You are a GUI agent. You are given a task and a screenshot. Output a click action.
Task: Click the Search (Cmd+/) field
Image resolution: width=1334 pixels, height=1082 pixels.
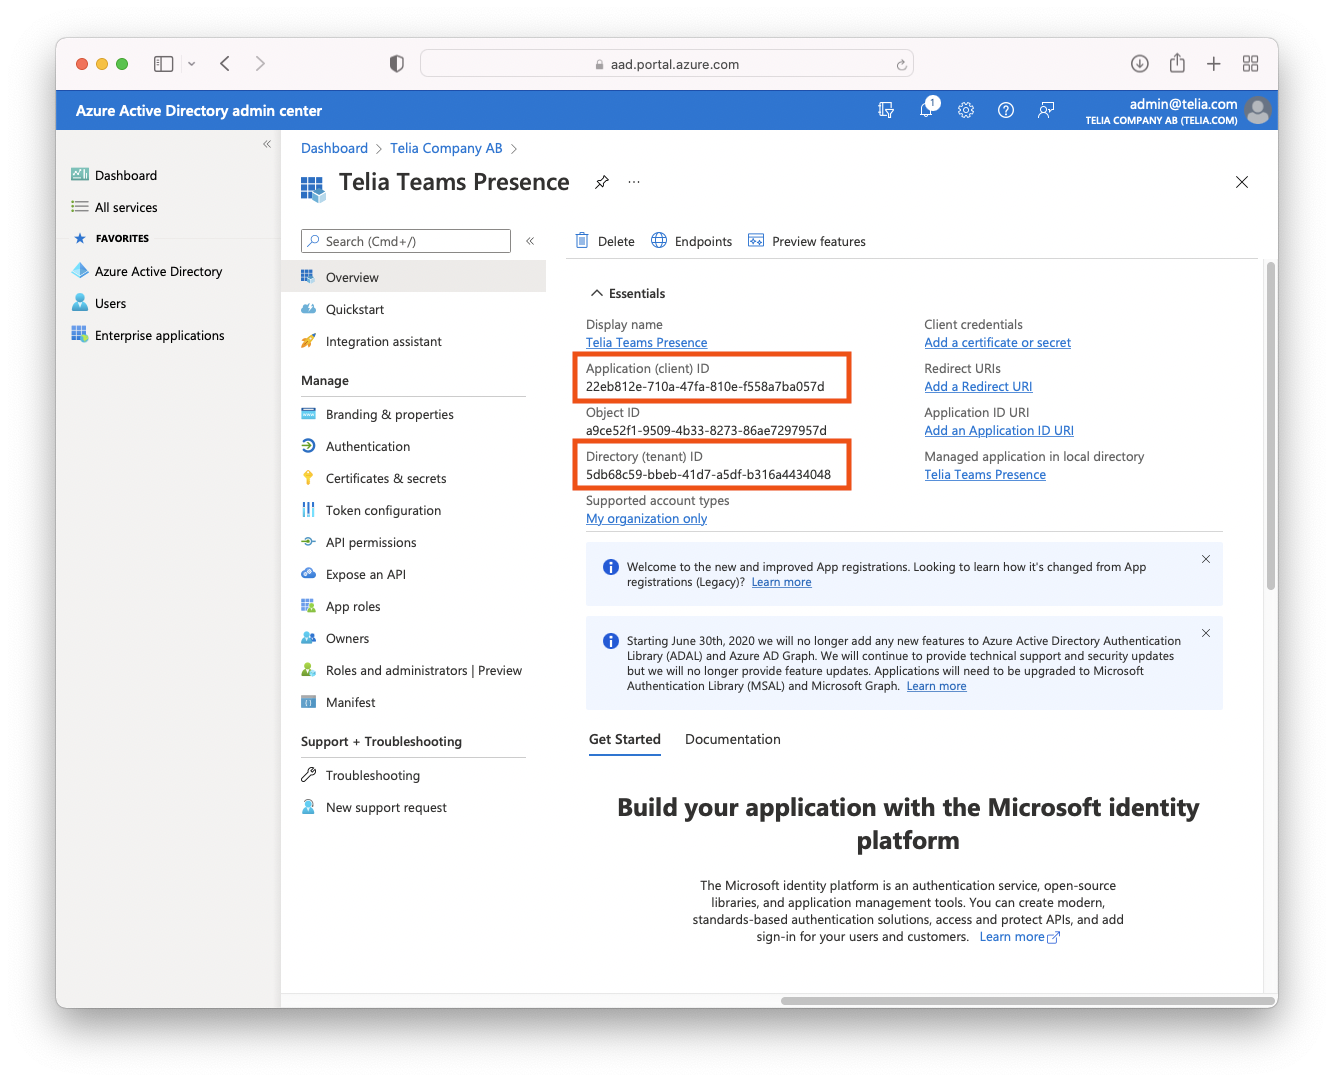[x=406, y=241]
